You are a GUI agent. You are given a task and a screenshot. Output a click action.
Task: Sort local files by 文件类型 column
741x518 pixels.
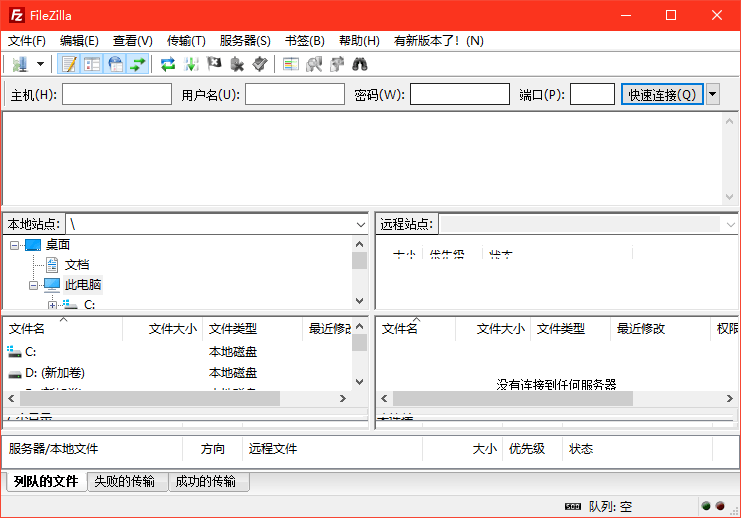point(252,328)
